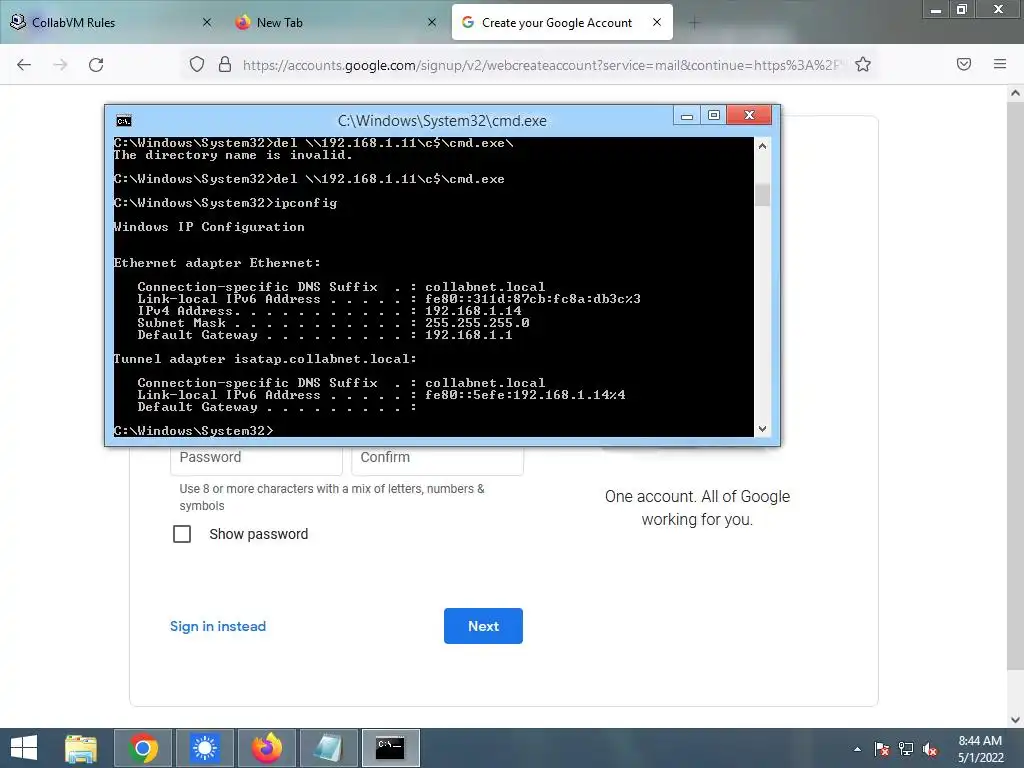The height and width of the screenshot is (768, 1024).
Task: Enable the Show password checkbox
Action: (x=182, y=534)
